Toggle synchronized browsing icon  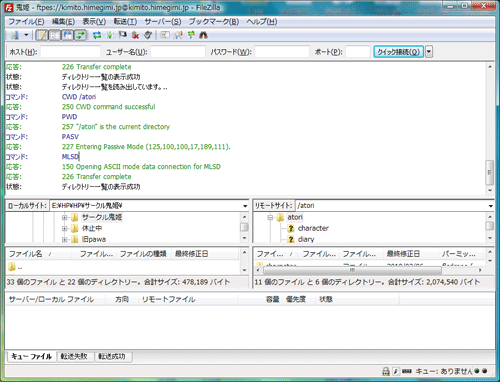tap(191, 35)
